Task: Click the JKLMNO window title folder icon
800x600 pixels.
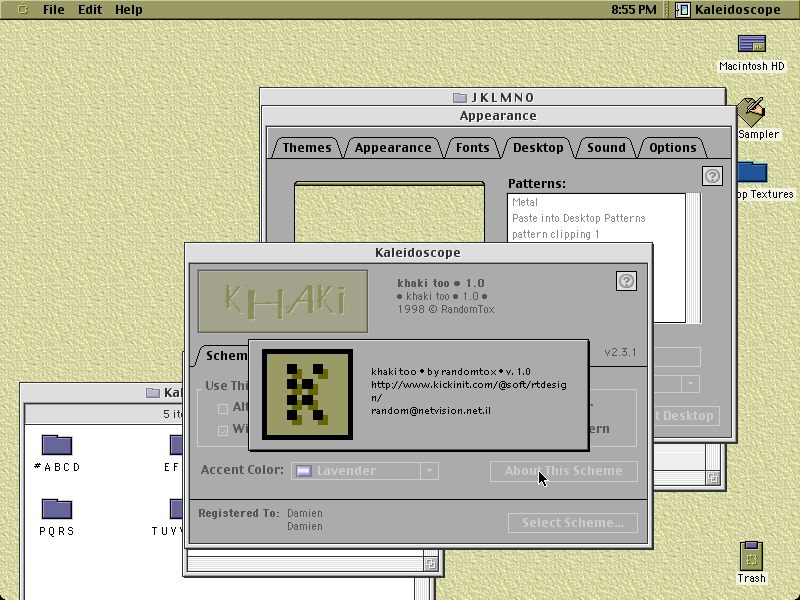Action: [460, 97]
